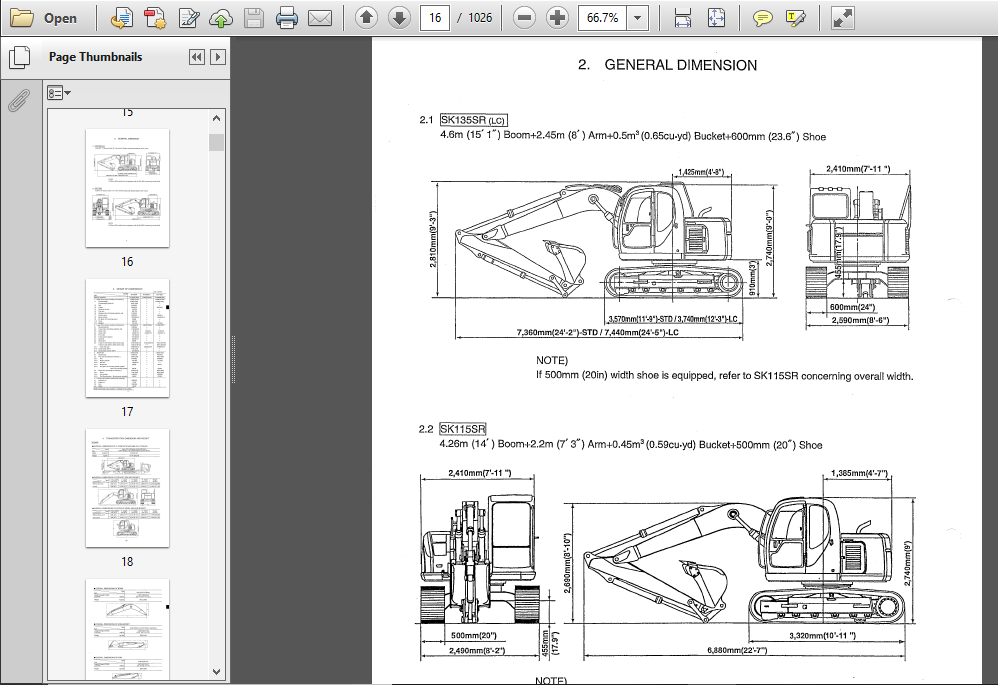Click the page label 18 under thumbnail
Viewport: 998px width, 685px height.
[x=127, y=561]
